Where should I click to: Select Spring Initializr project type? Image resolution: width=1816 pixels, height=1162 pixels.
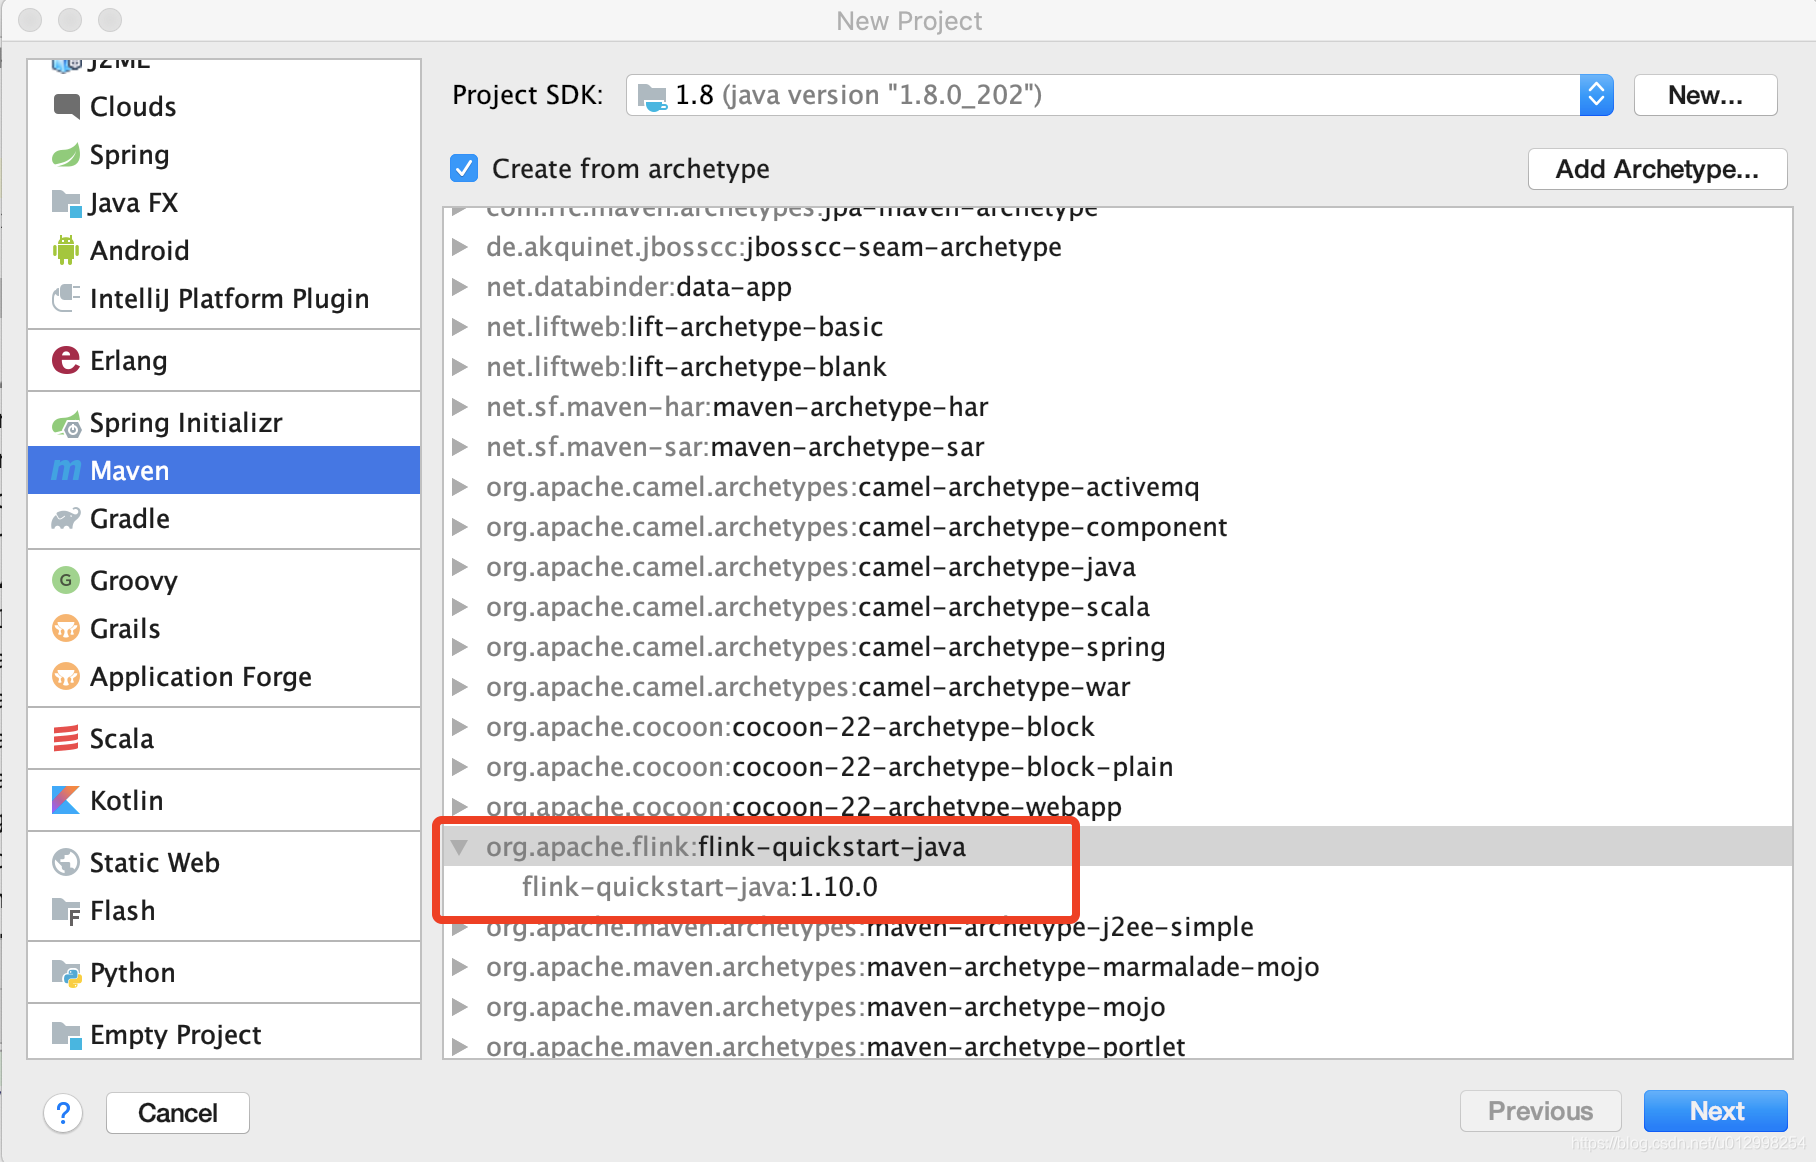tap(224, 423)
